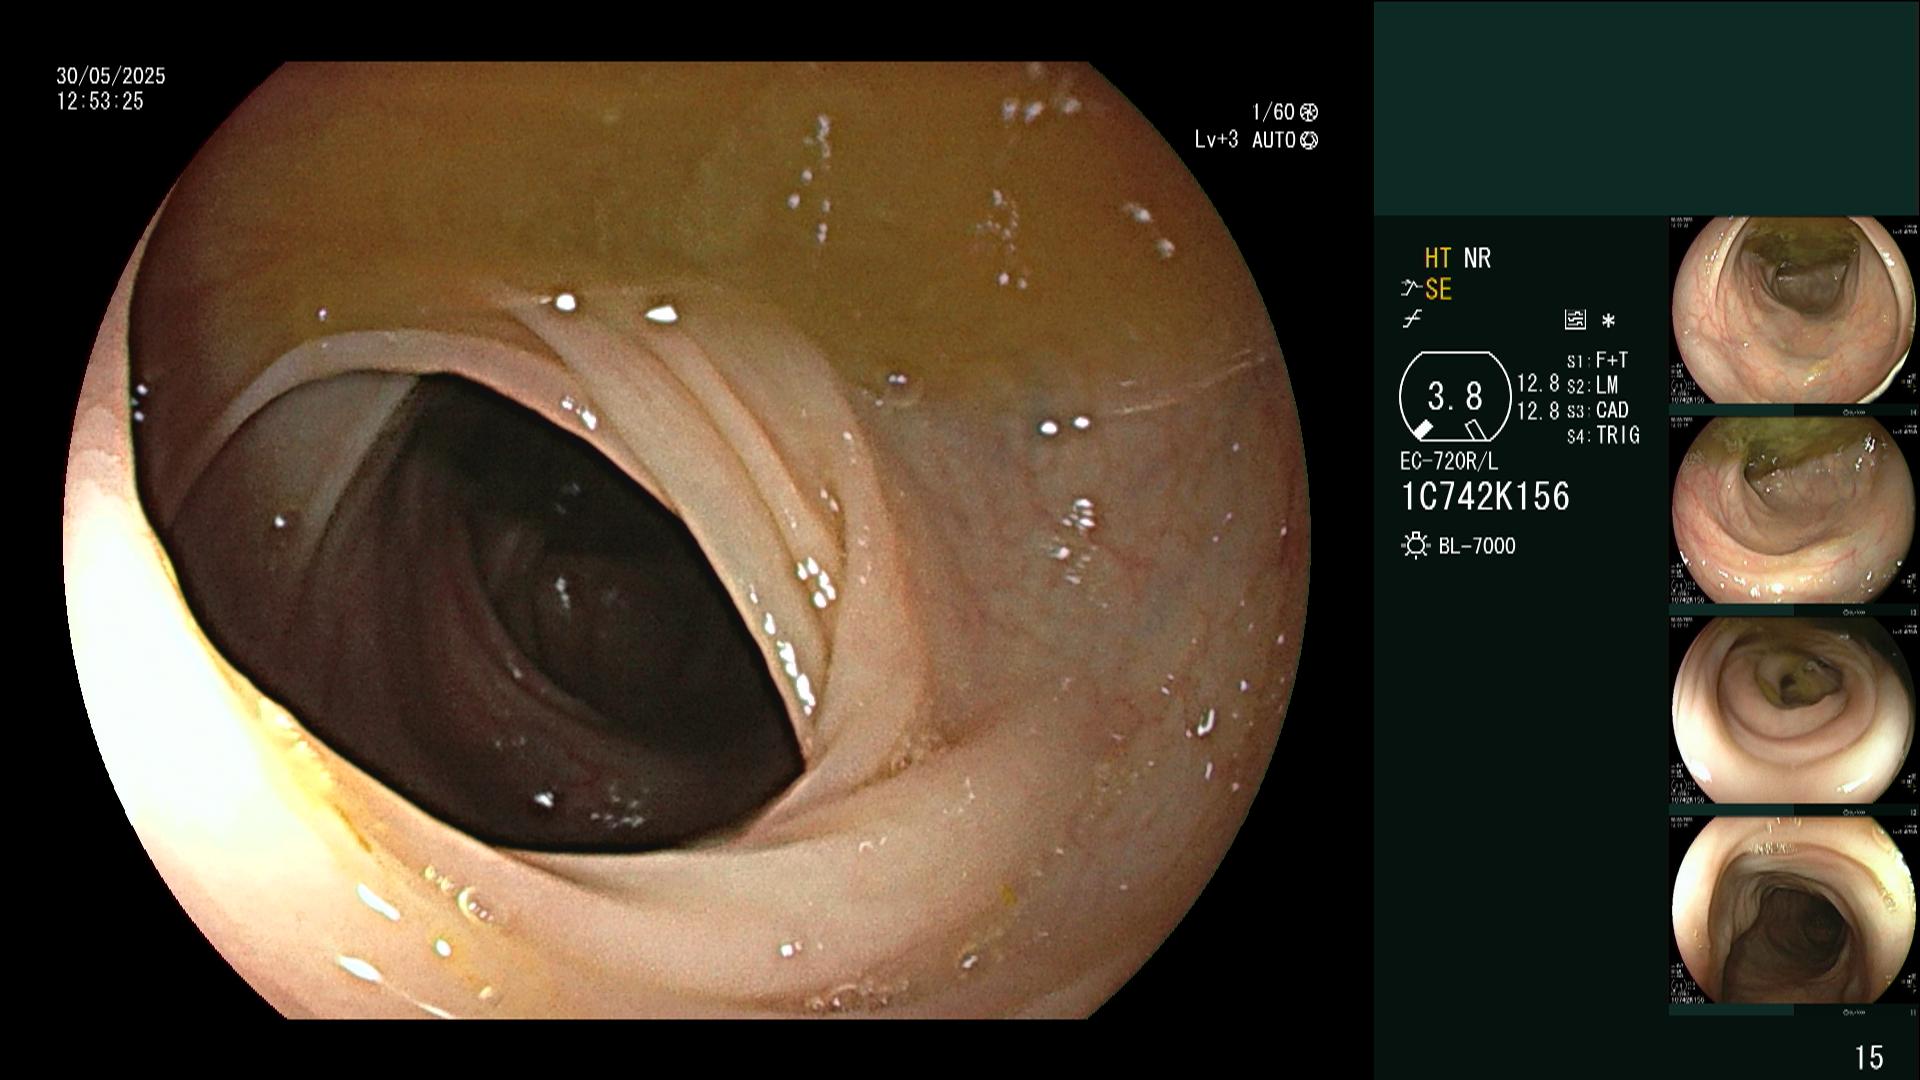Click the date 30/05/2025
This screenshot has height=1080, width=1920.
(111, 76)
